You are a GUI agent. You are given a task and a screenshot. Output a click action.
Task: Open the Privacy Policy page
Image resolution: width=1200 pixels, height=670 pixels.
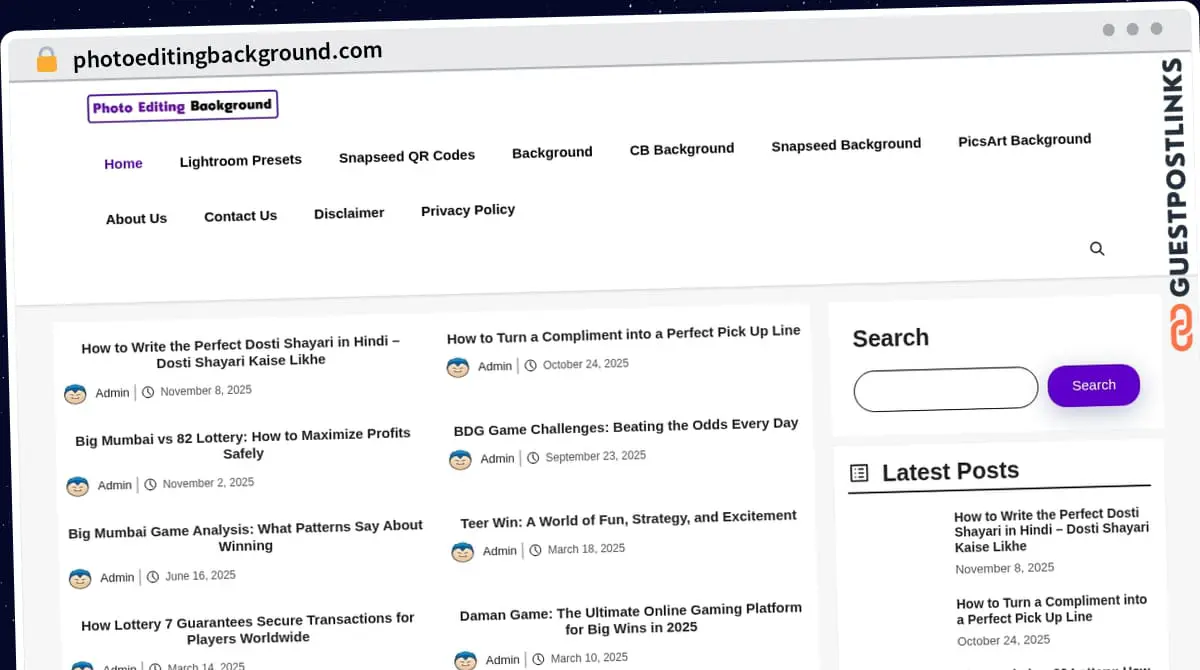[x=467, y=210]
